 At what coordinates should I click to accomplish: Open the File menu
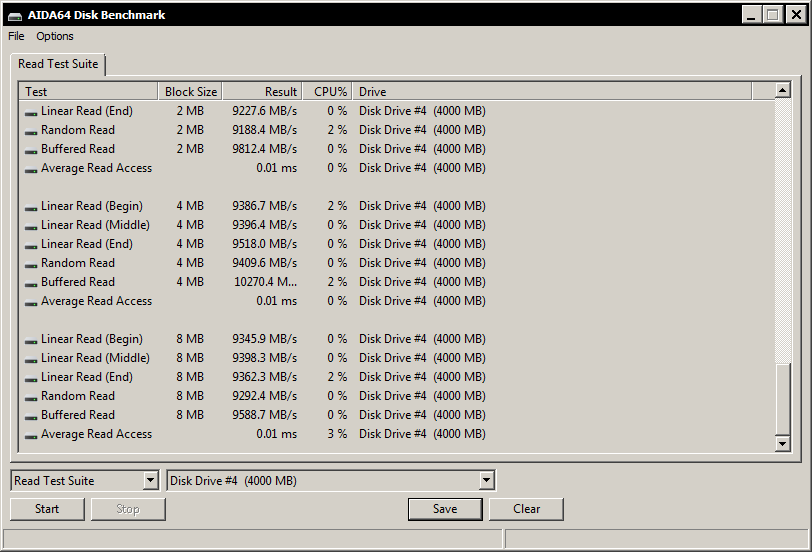pyautogui.click(x=16, y=36)
